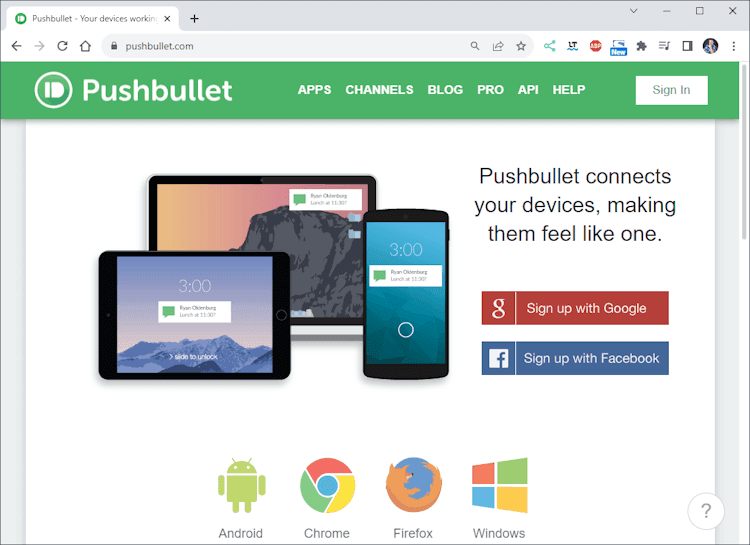Click the AdBlock Plus extension icon
The height and width of the screenshot is (545, 750).
click(x=596, y=46)
